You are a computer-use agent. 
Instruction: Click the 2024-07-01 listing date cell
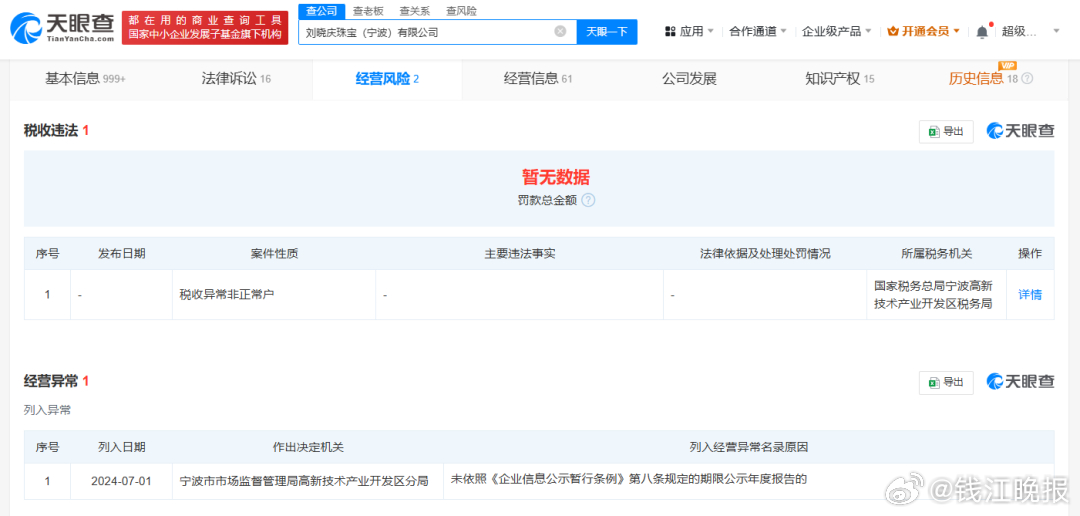[x=122, y=481]
